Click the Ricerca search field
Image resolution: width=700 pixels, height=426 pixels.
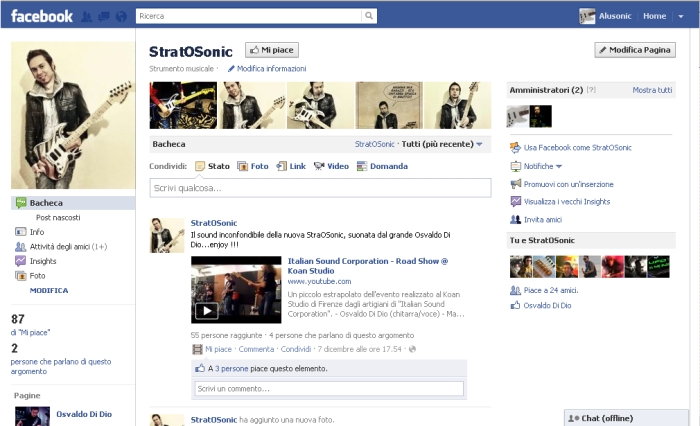[x=249, y=16]
